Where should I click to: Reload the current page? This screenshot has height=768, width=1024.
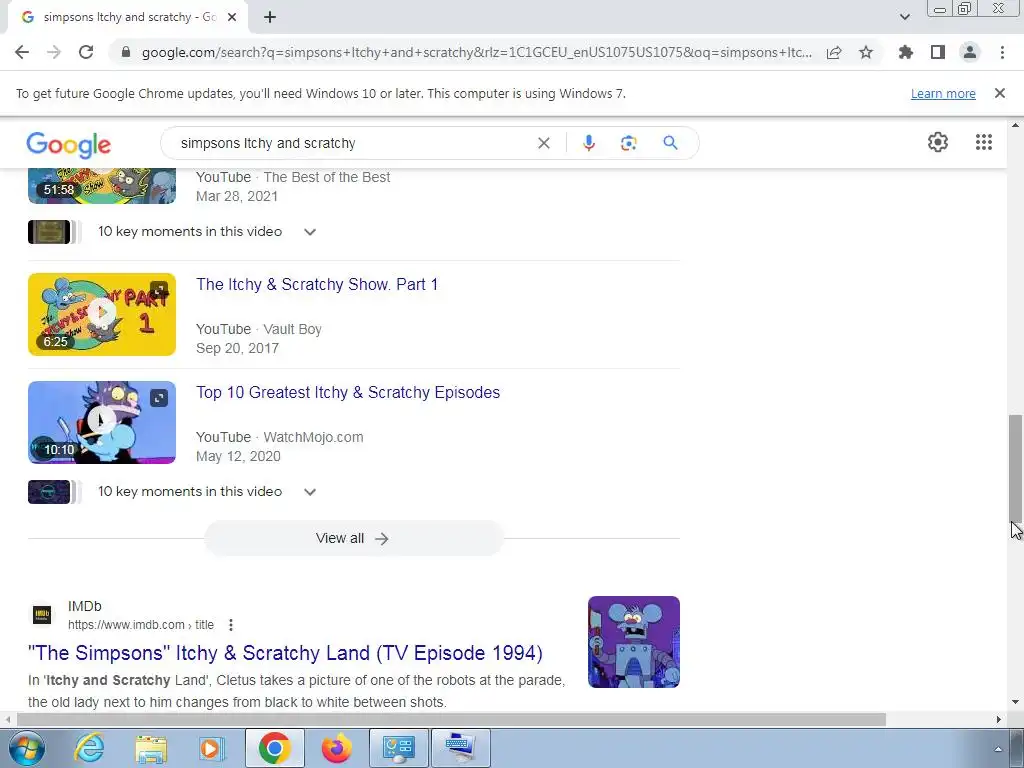[x=86, y=52]
